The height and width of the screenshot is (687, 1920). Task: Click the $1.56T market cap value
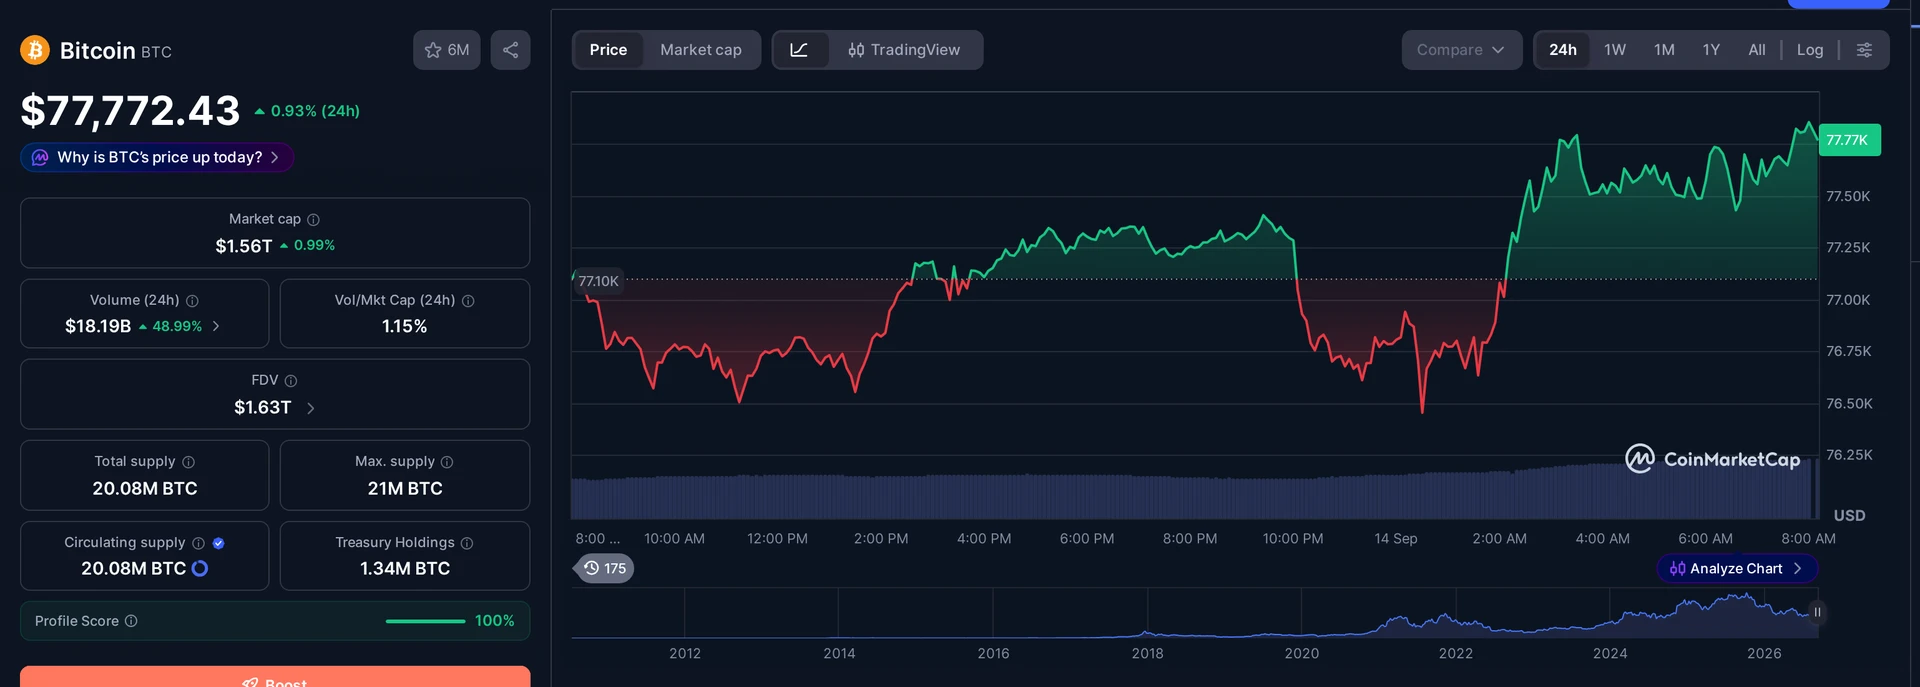click(244, 246)
